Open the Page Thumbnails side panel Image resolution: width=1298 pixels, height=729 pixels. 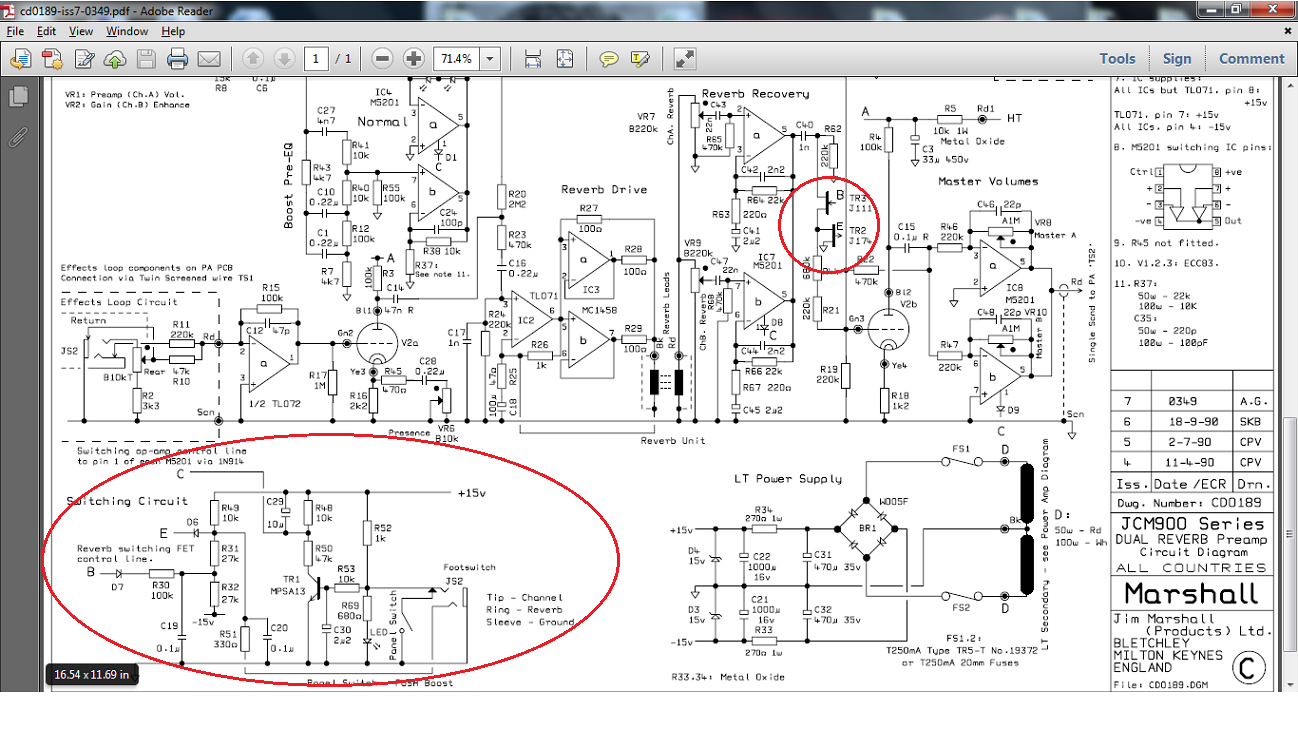click(x=18, y=97)
